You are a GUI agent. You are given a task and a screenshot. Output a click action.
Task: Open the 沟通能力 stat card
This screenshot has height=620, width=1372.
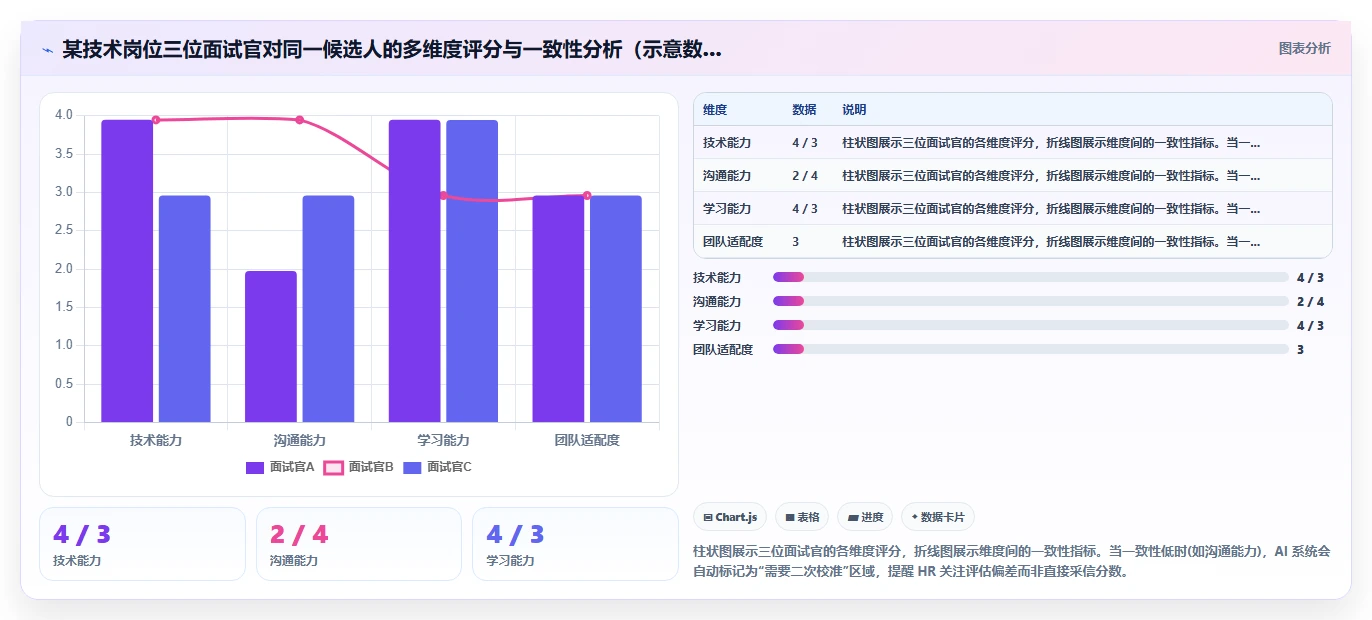click(359, 544)
